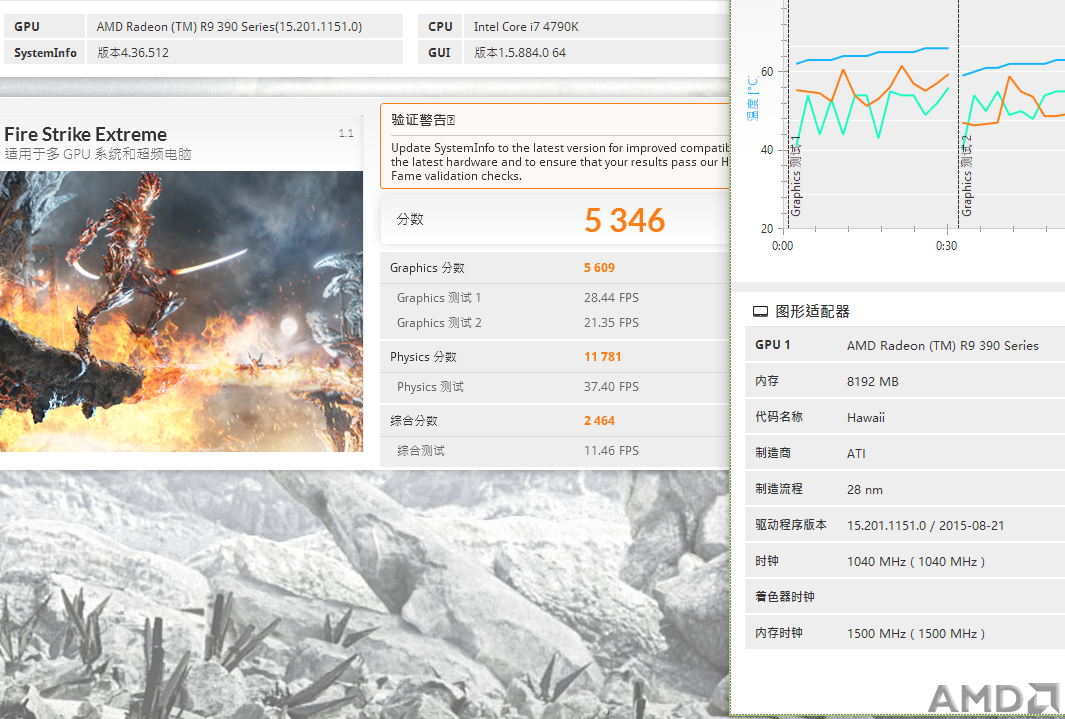Click the 版本1.5.884.0 64 value
1065x719 pixels.
(x=520, y=52)
